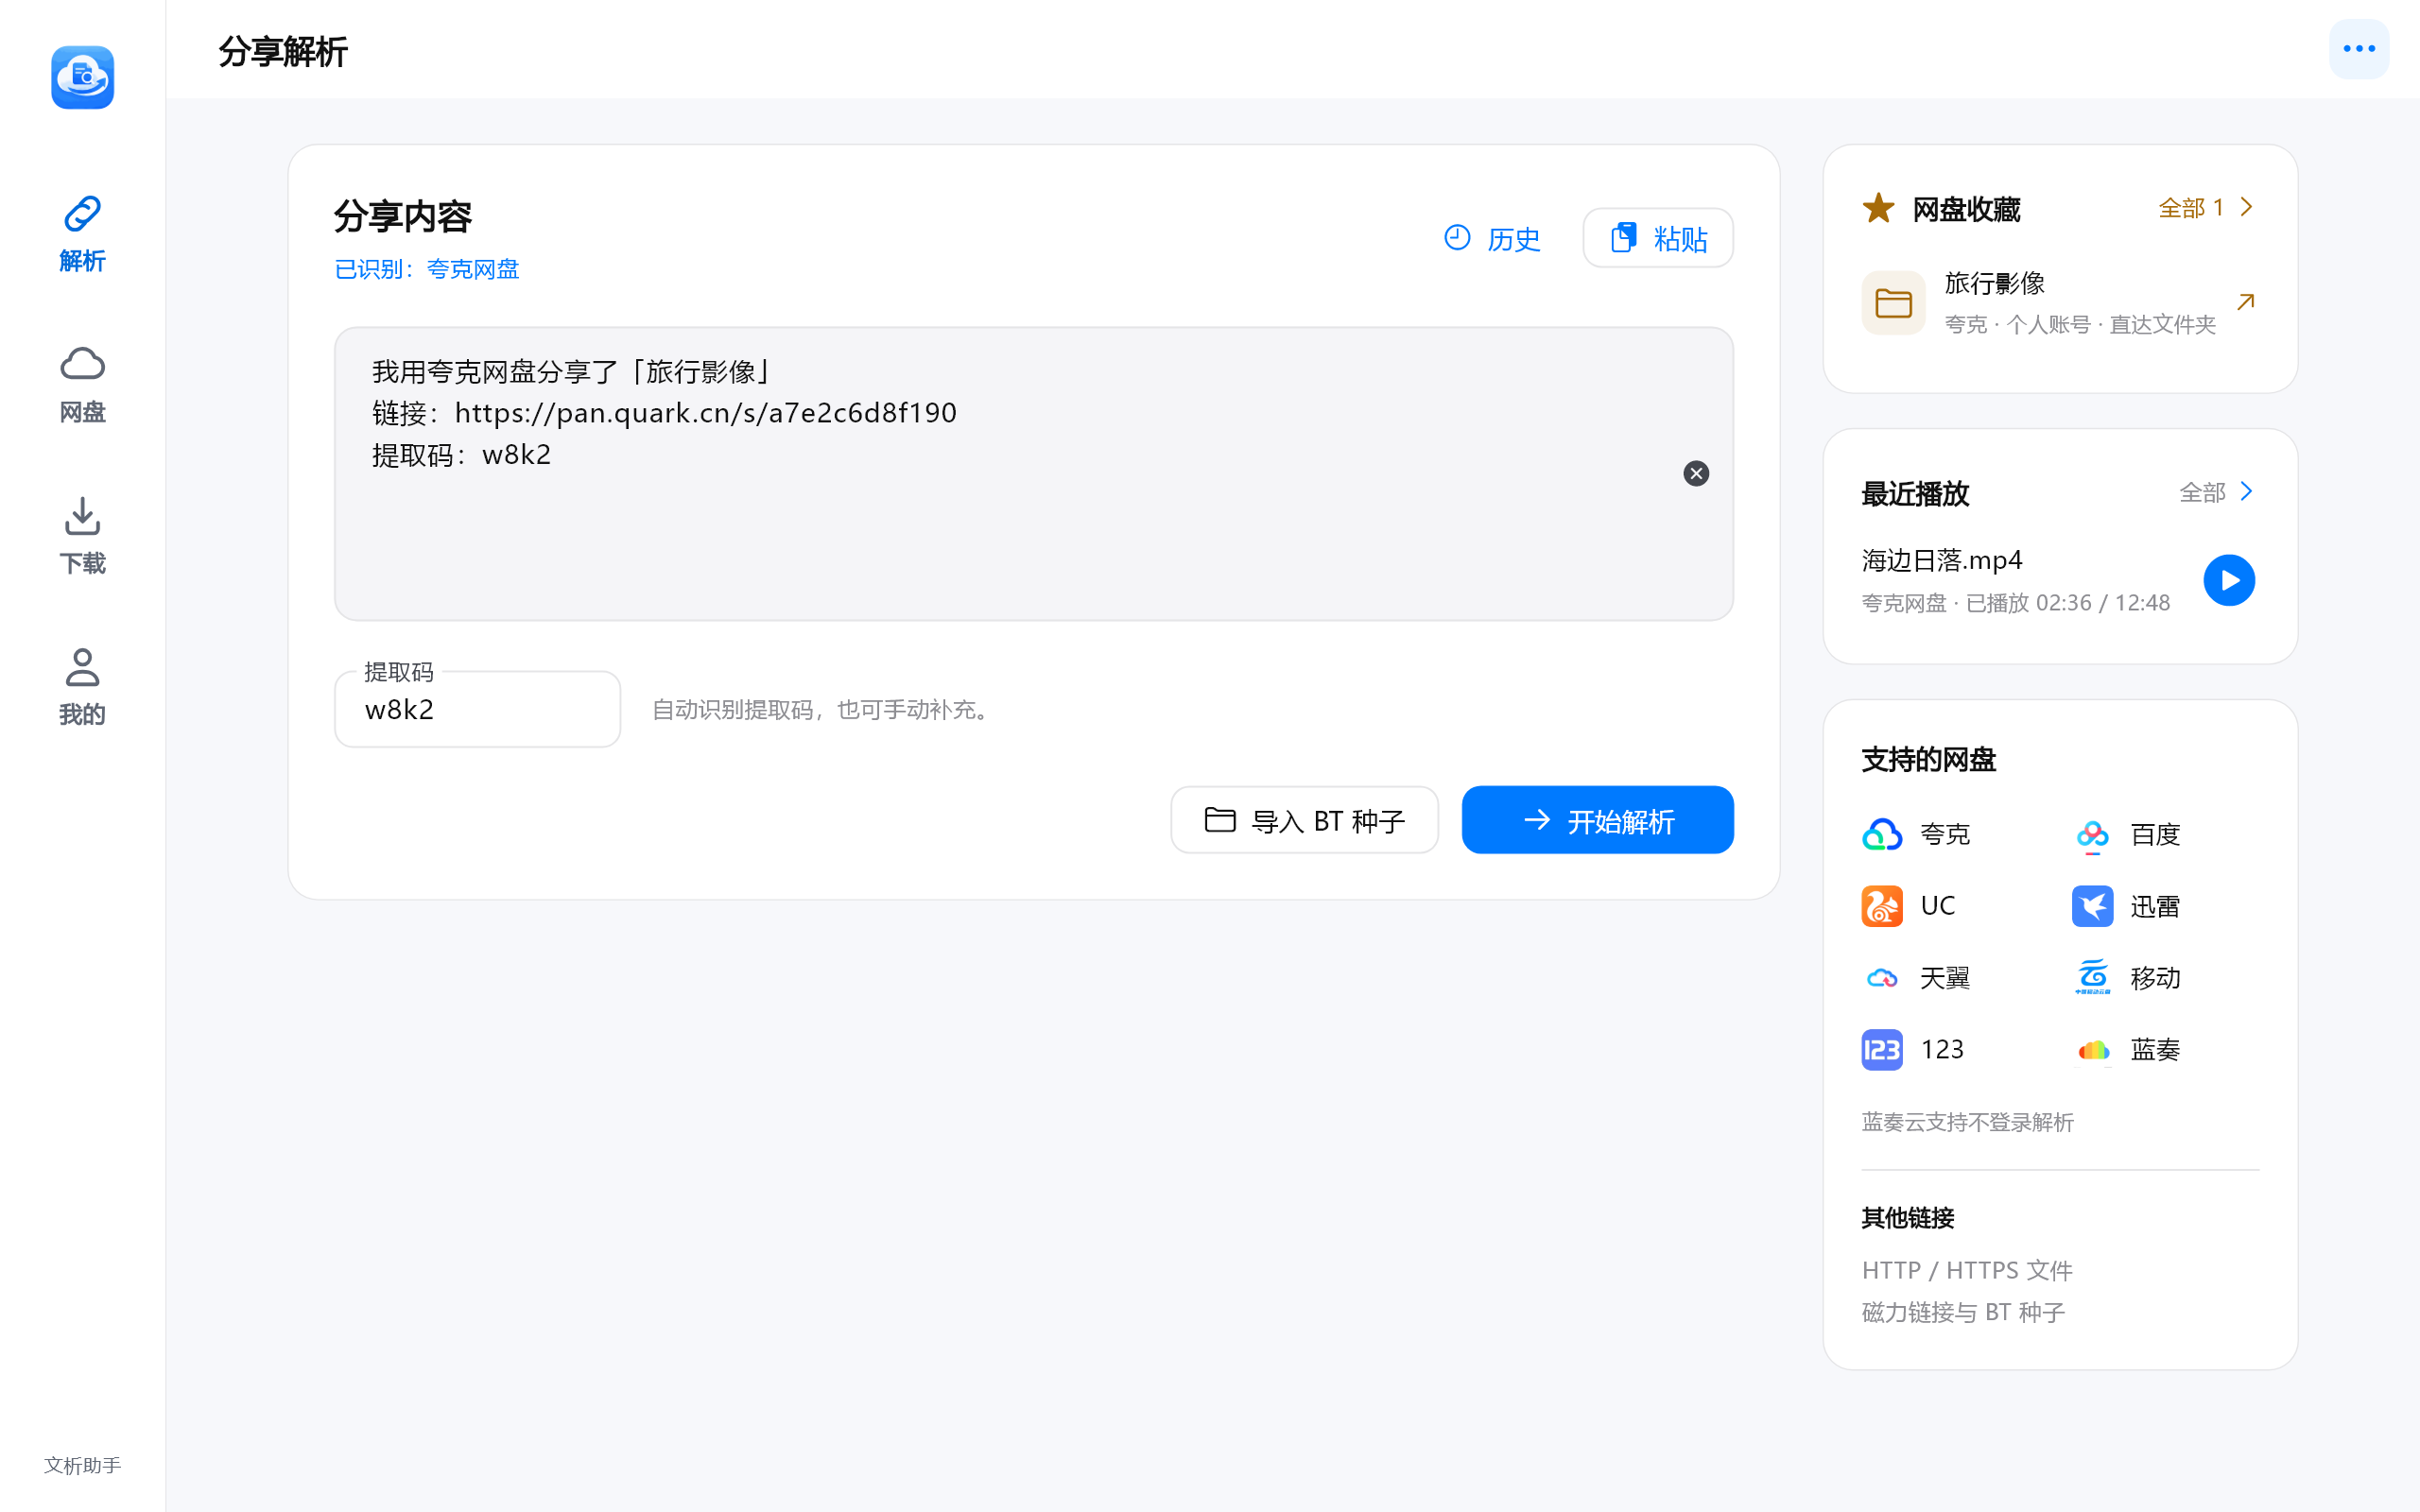The height and width of the screenshot is (1512, 2420).
Task: Click the 旅行影像 favorite title
Action: (1994, 283)
